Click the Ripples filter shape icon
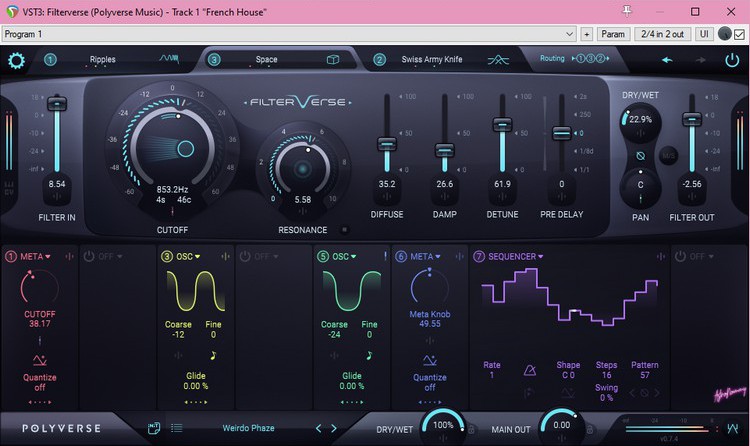The image size is (750, 446). click(169, 59)
